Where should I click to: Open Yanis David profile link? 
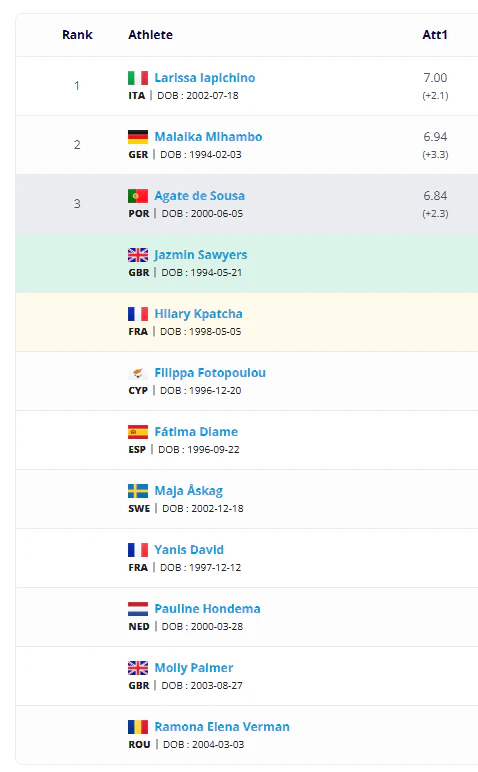pos(189,550)
